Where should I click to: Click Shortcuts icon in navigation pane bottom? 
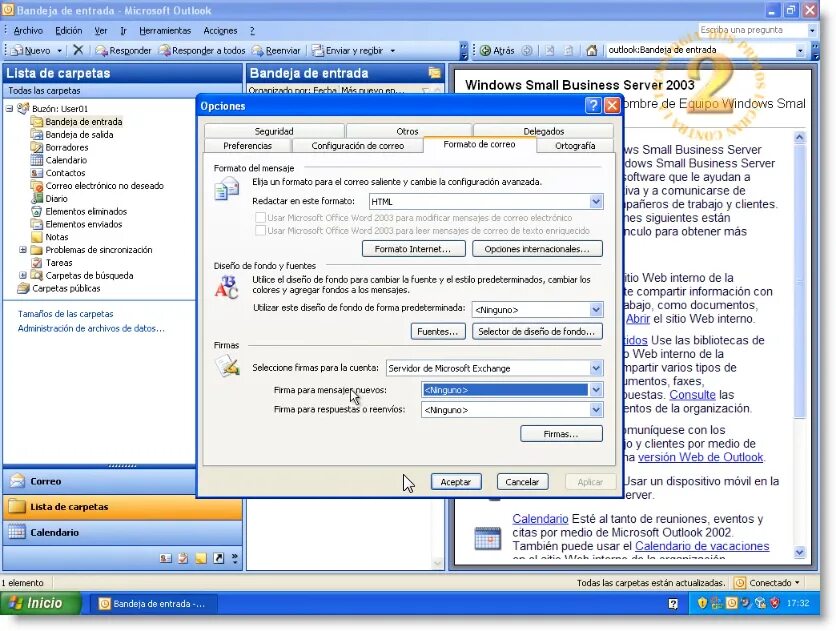[x=218, y=558]
